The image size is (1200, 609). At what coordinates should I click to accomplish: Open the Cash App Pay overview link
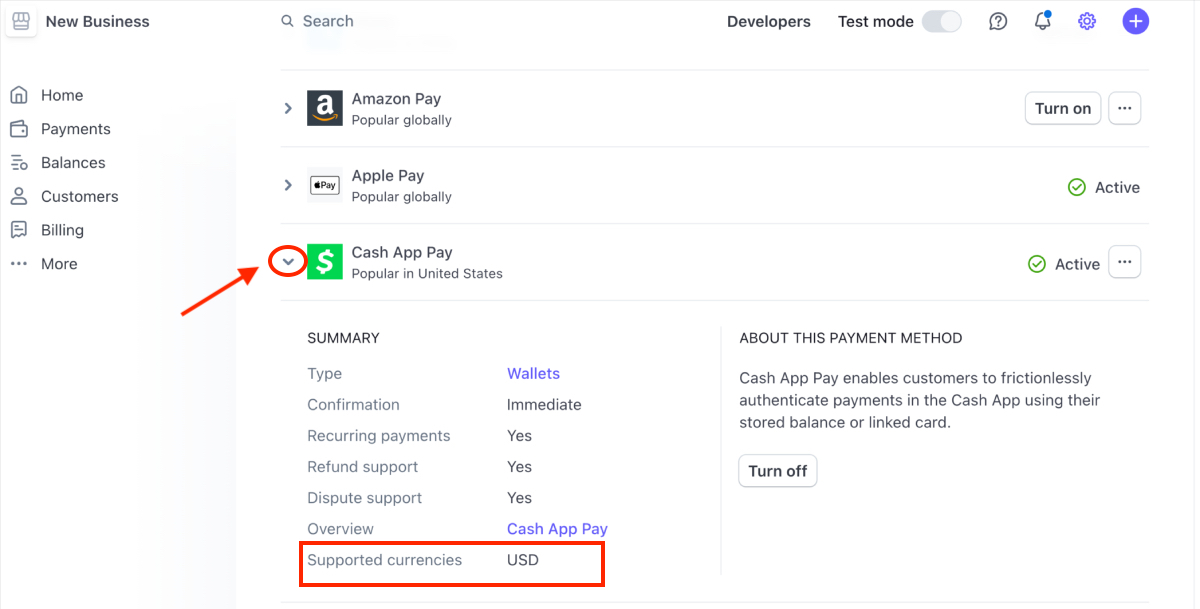point(557,528)
